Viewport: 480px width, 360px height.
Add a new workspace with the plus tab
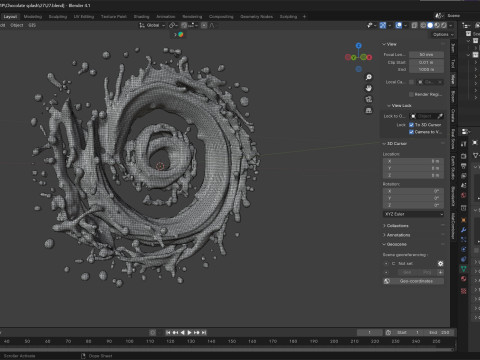click(304, 17)
